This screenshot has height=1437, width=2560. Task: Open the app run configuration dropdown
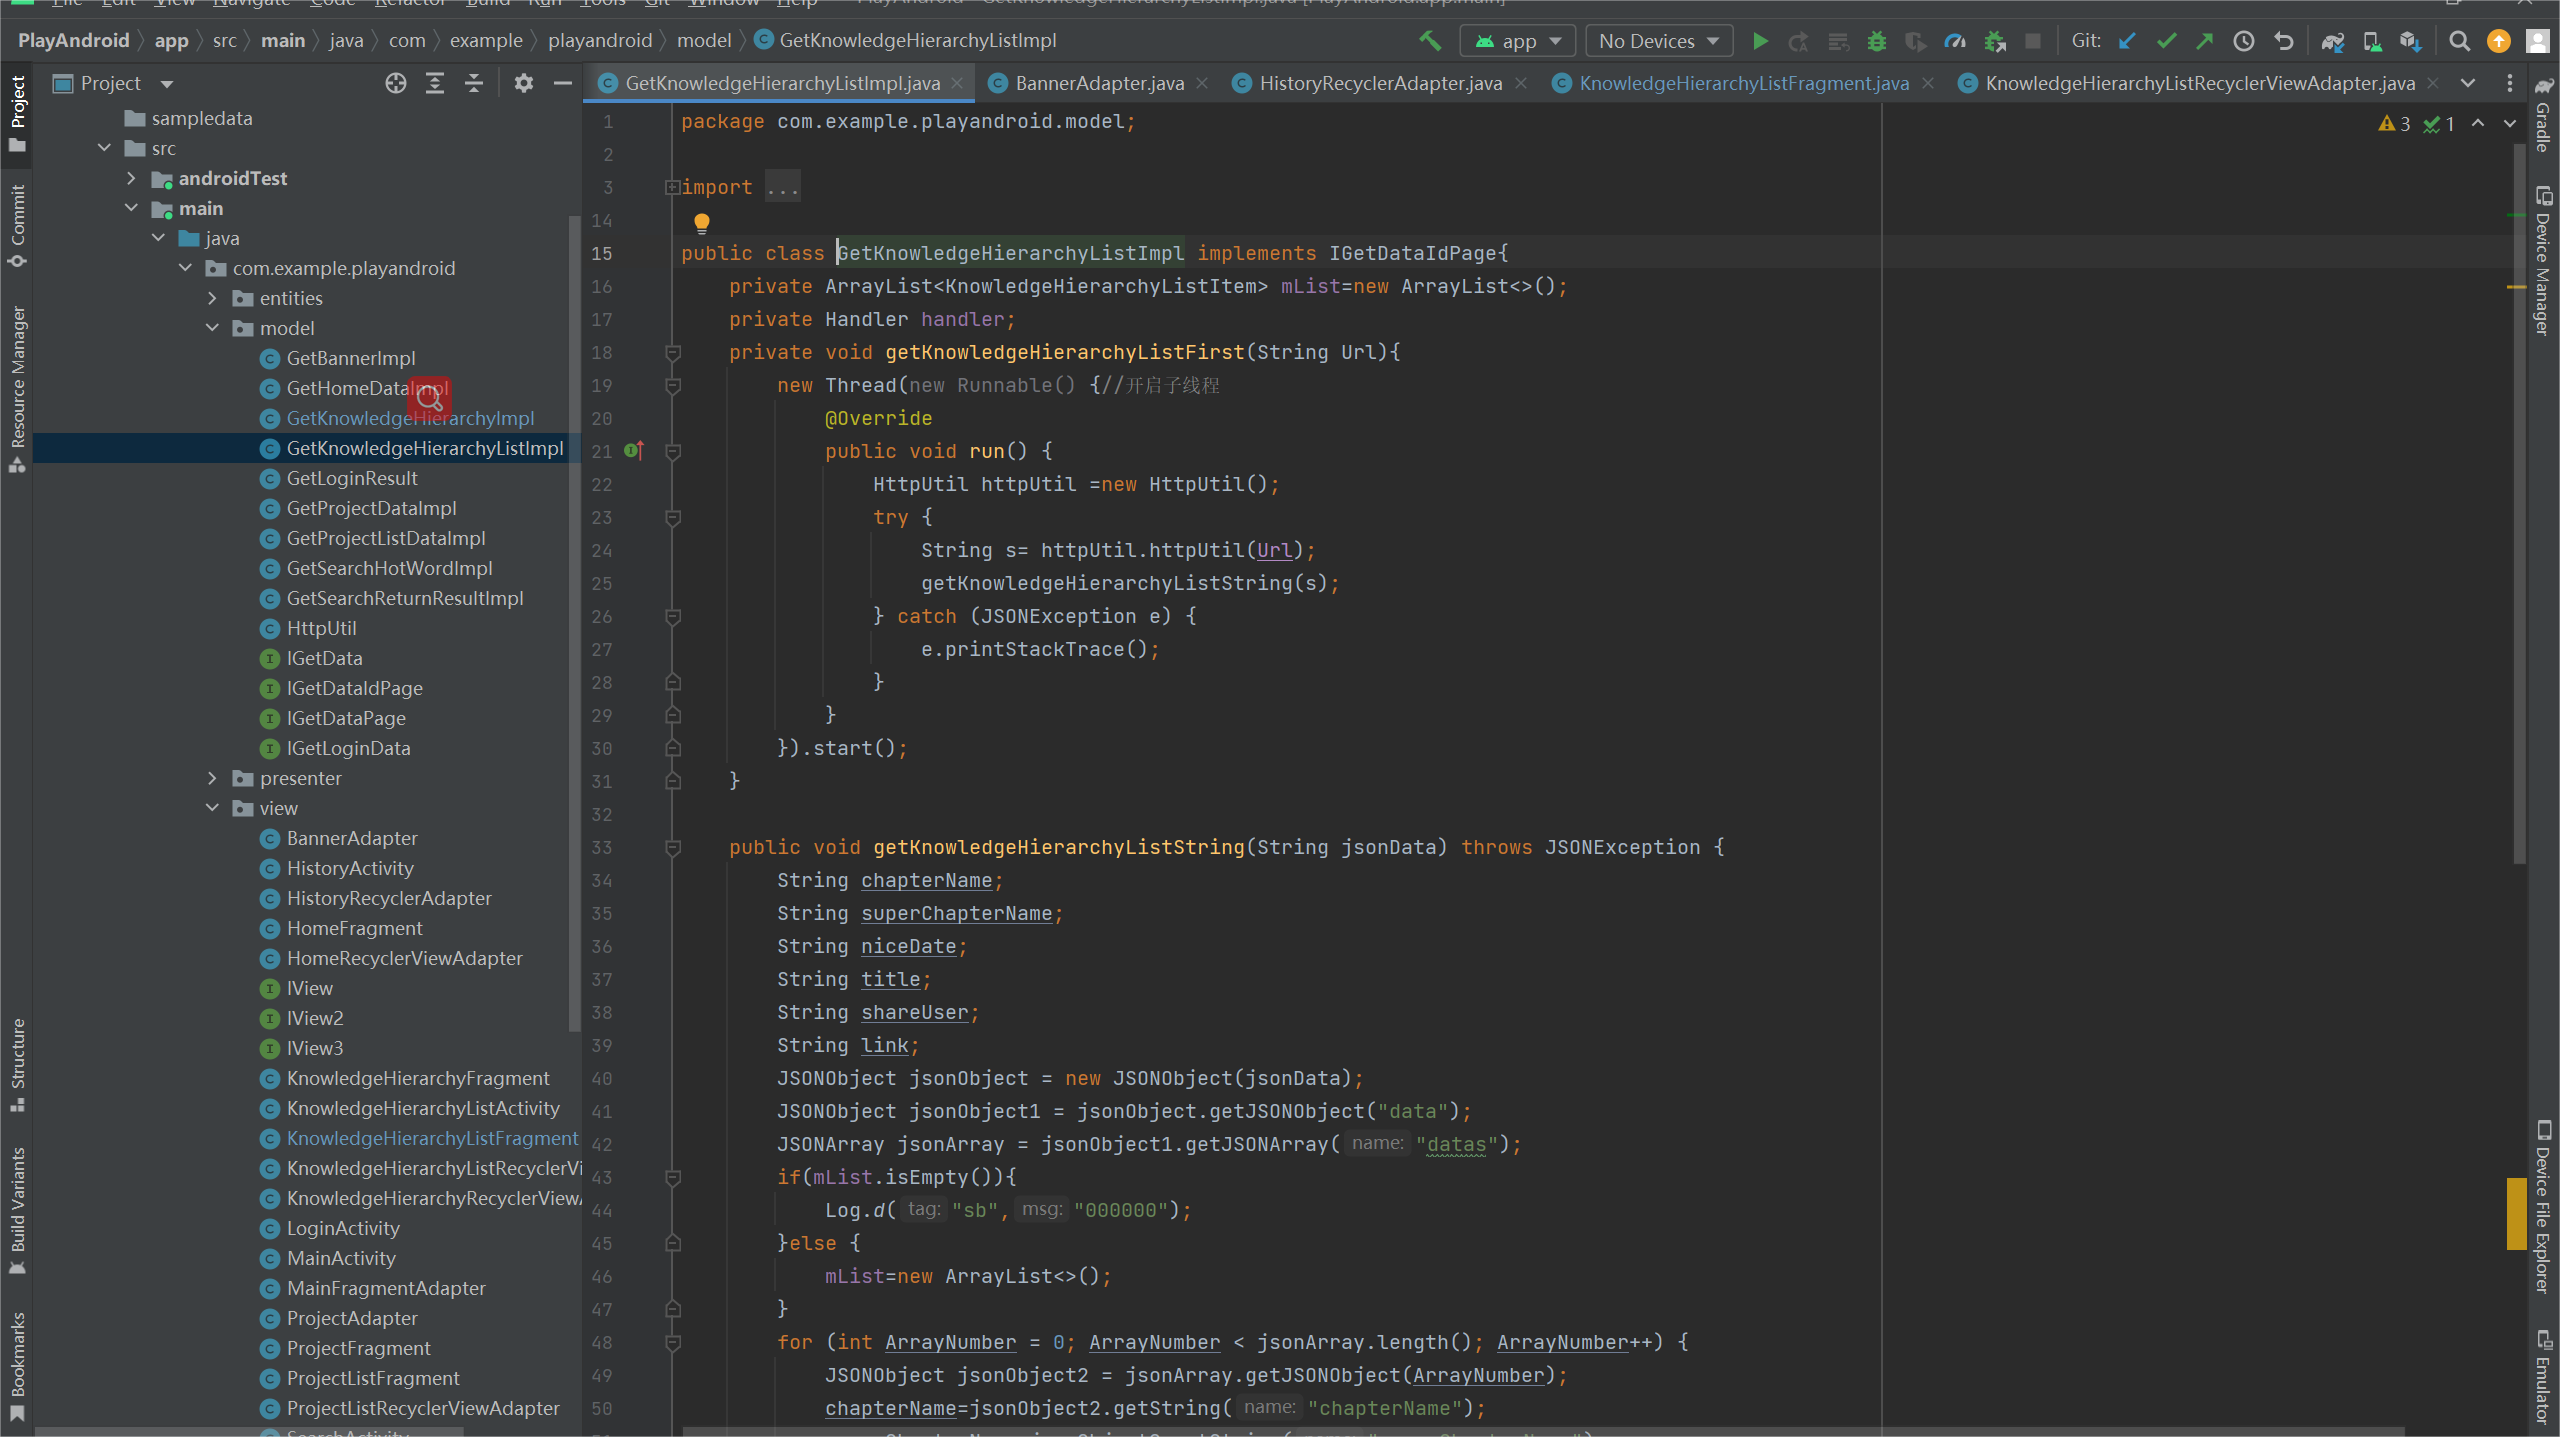1518,41
